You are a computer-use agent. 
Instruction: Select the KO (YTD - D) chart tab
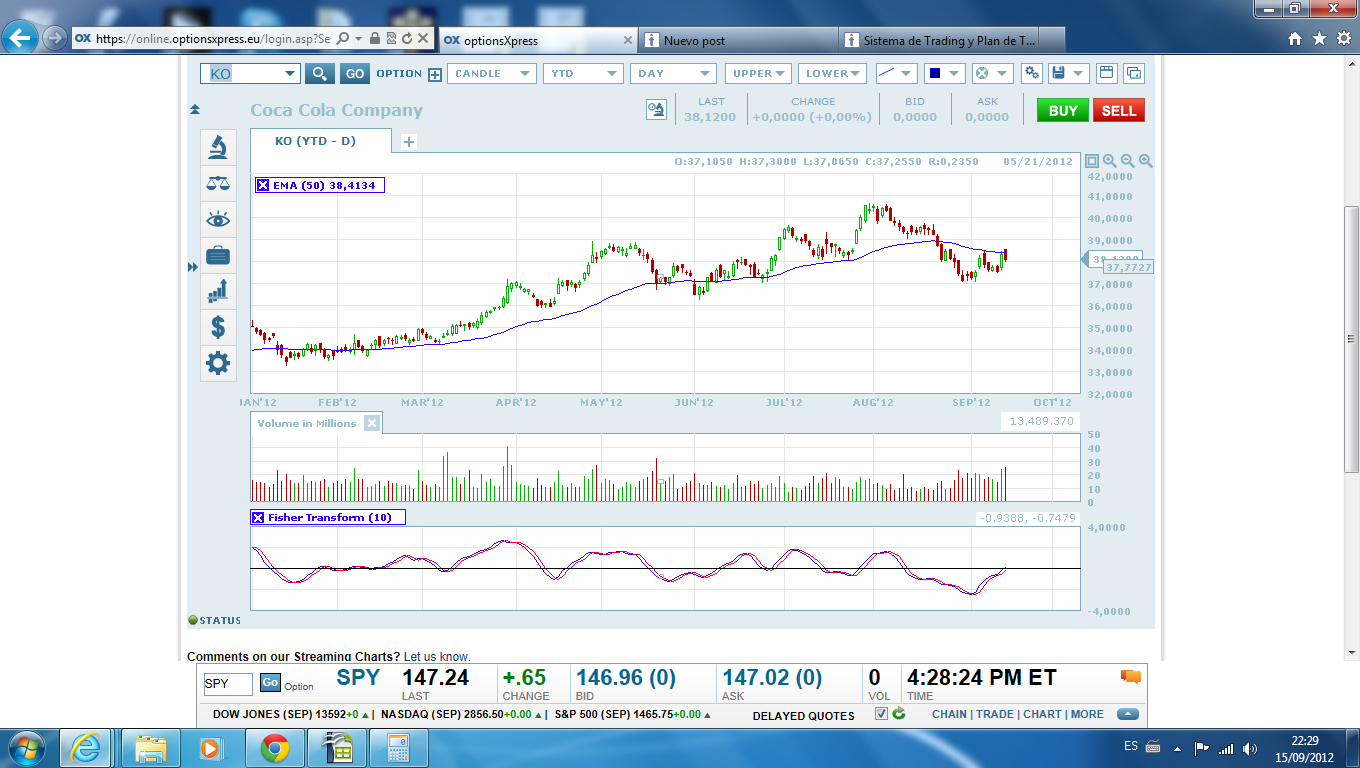point(316,141)
